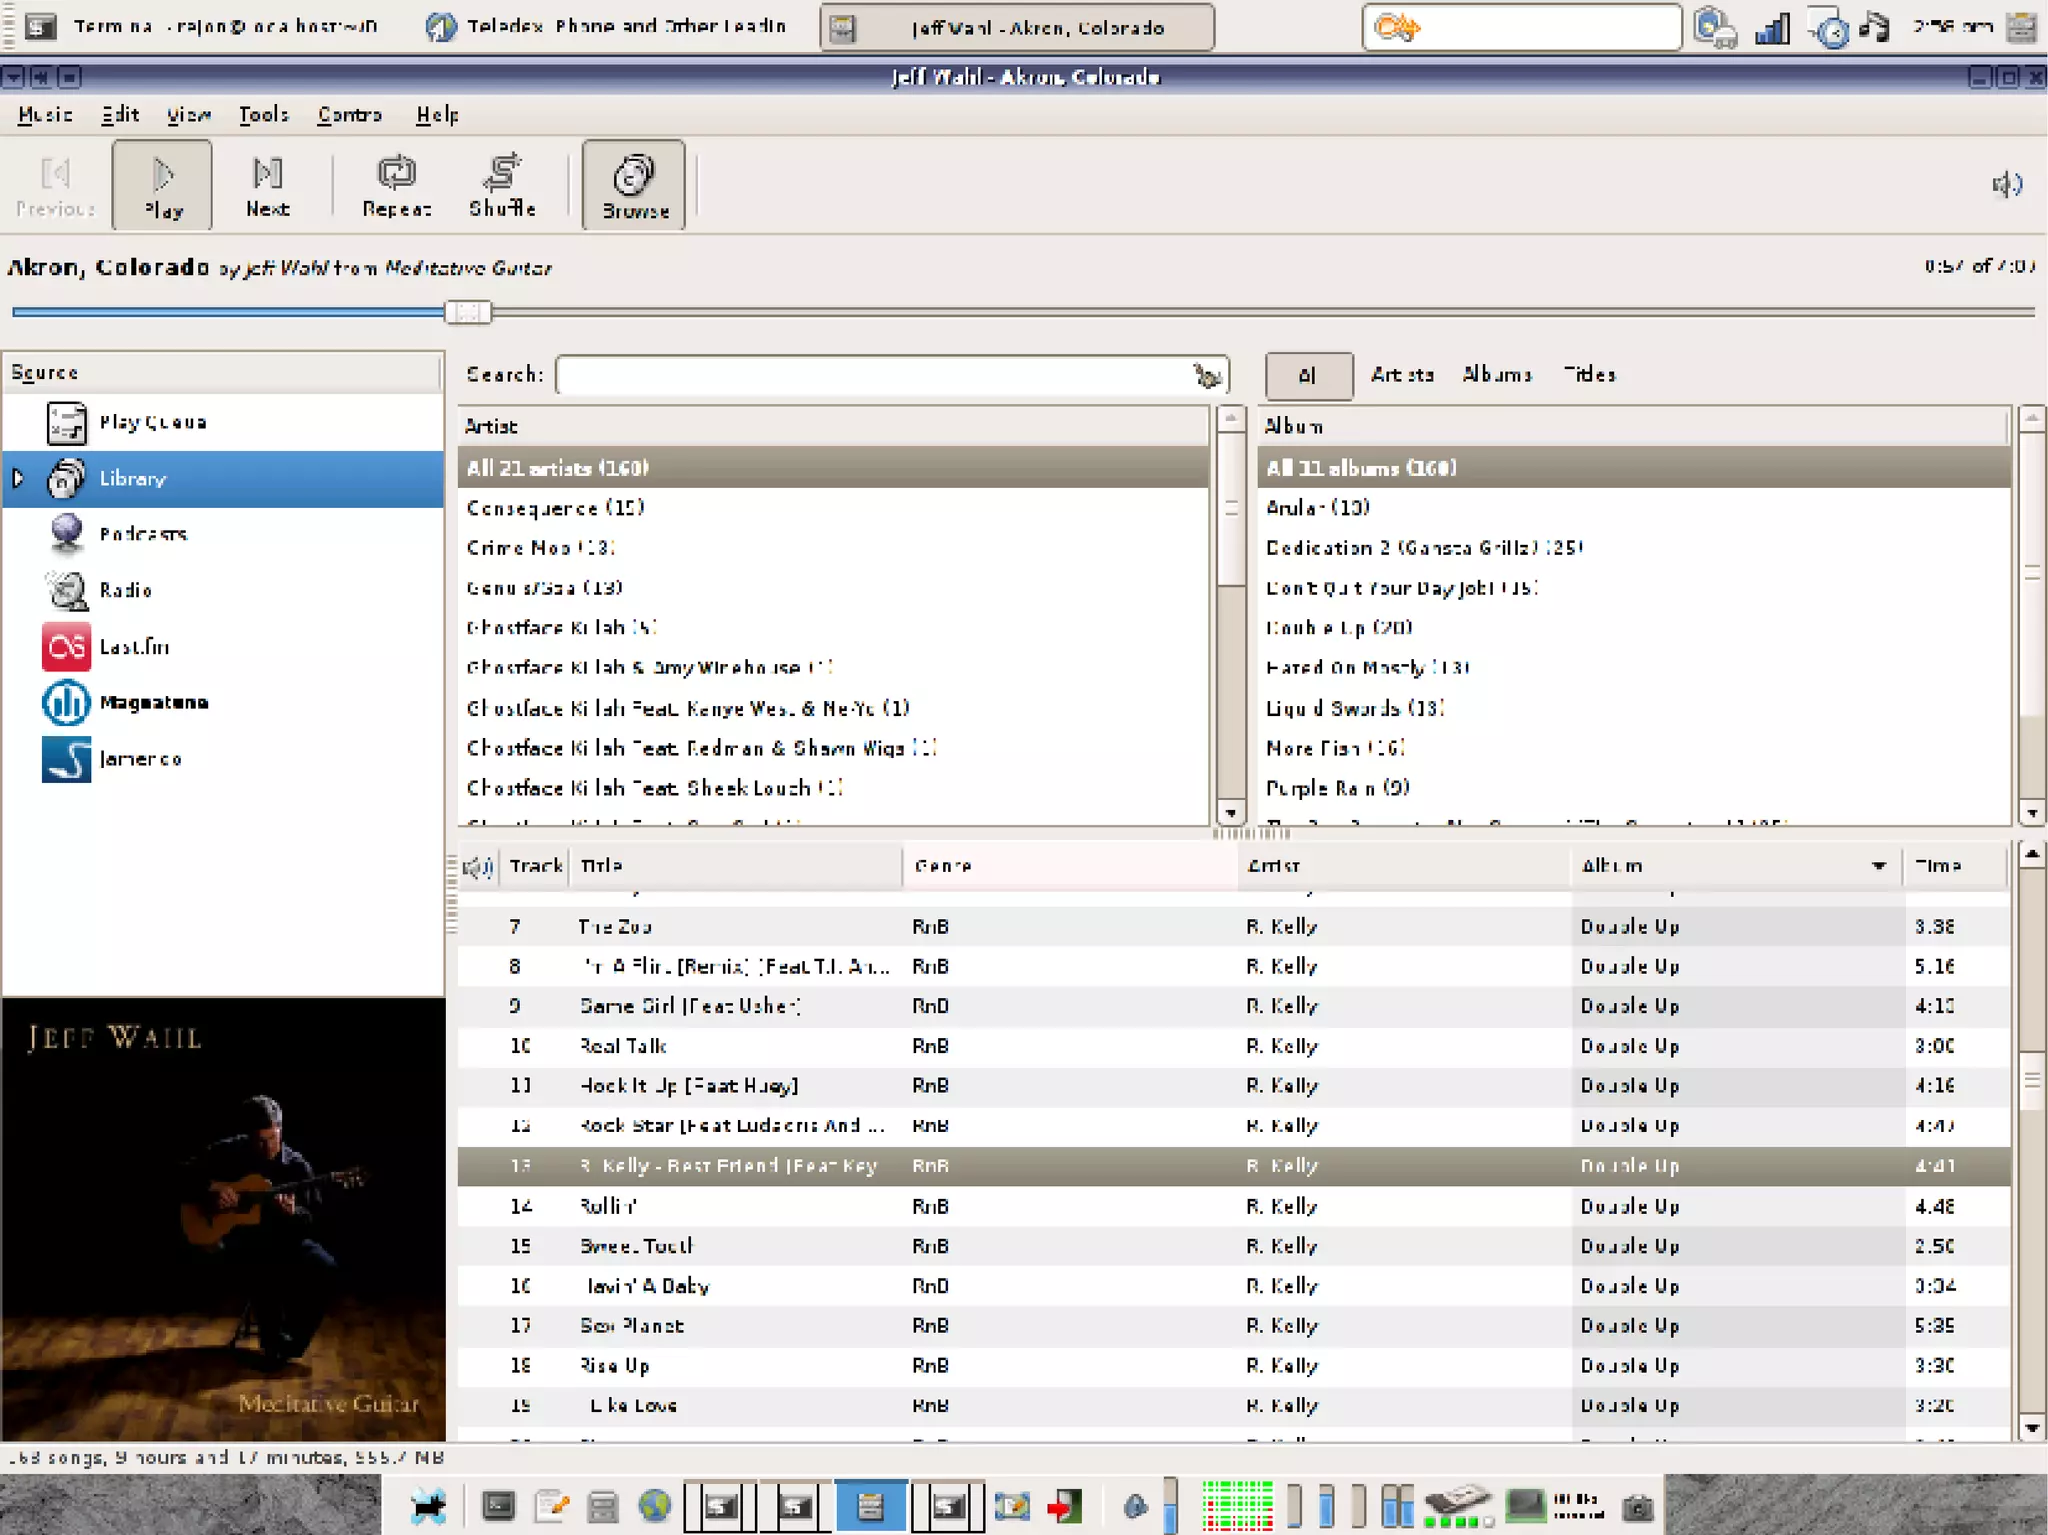Open the Tools menu
The image size is (2048, 1535).
[x=263, y=115]
